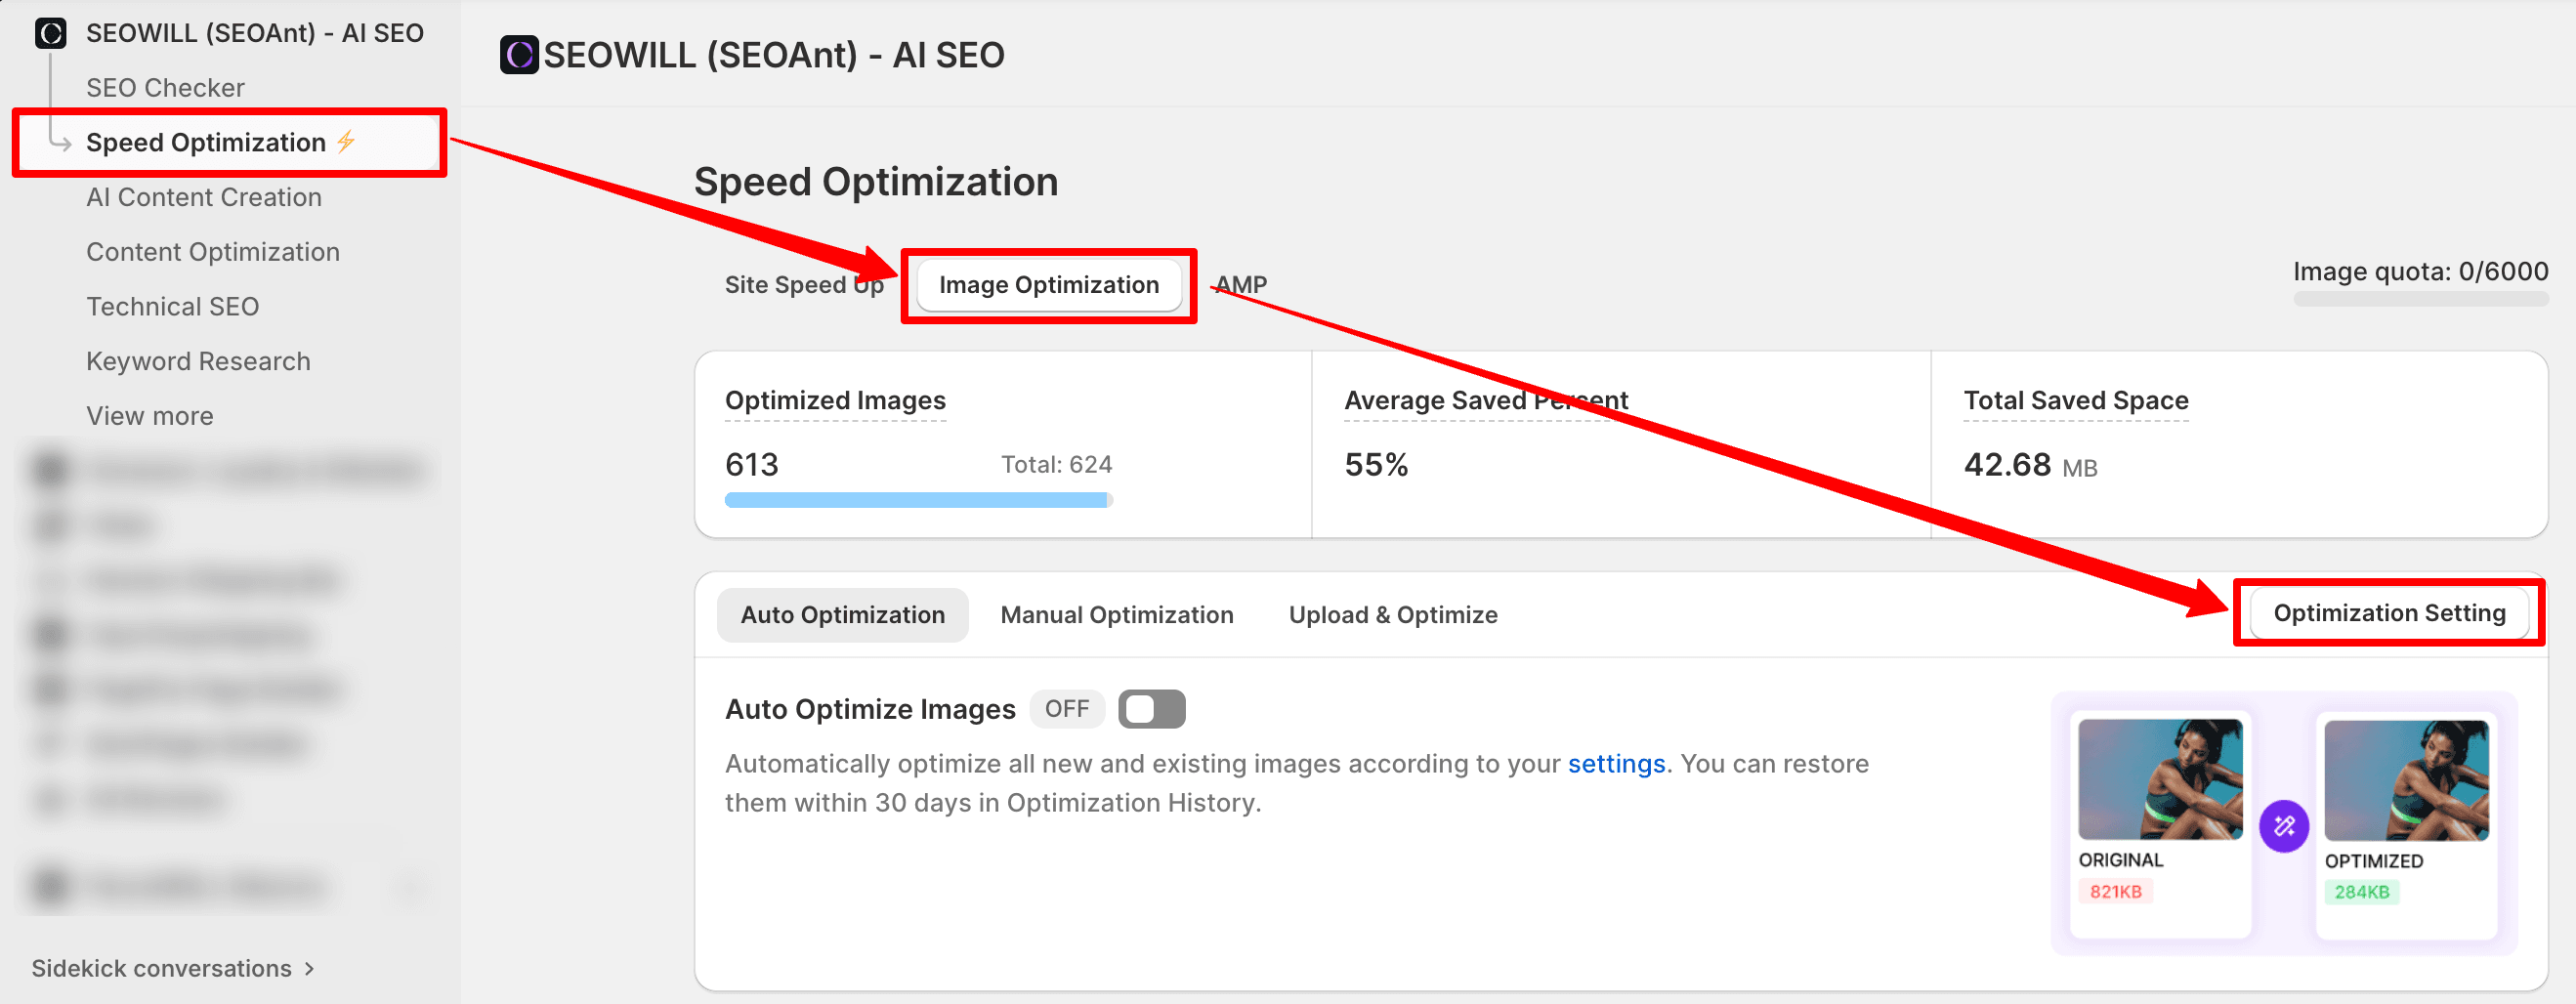Open the AMP tab
The image size is (2576, 1004).
point(1241,285)
